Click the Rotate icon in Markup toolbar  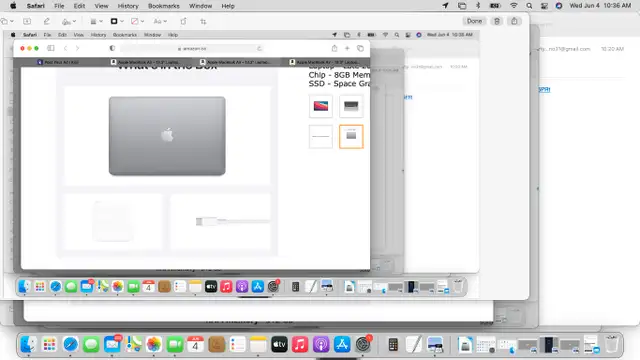click(x=183, y=21)
